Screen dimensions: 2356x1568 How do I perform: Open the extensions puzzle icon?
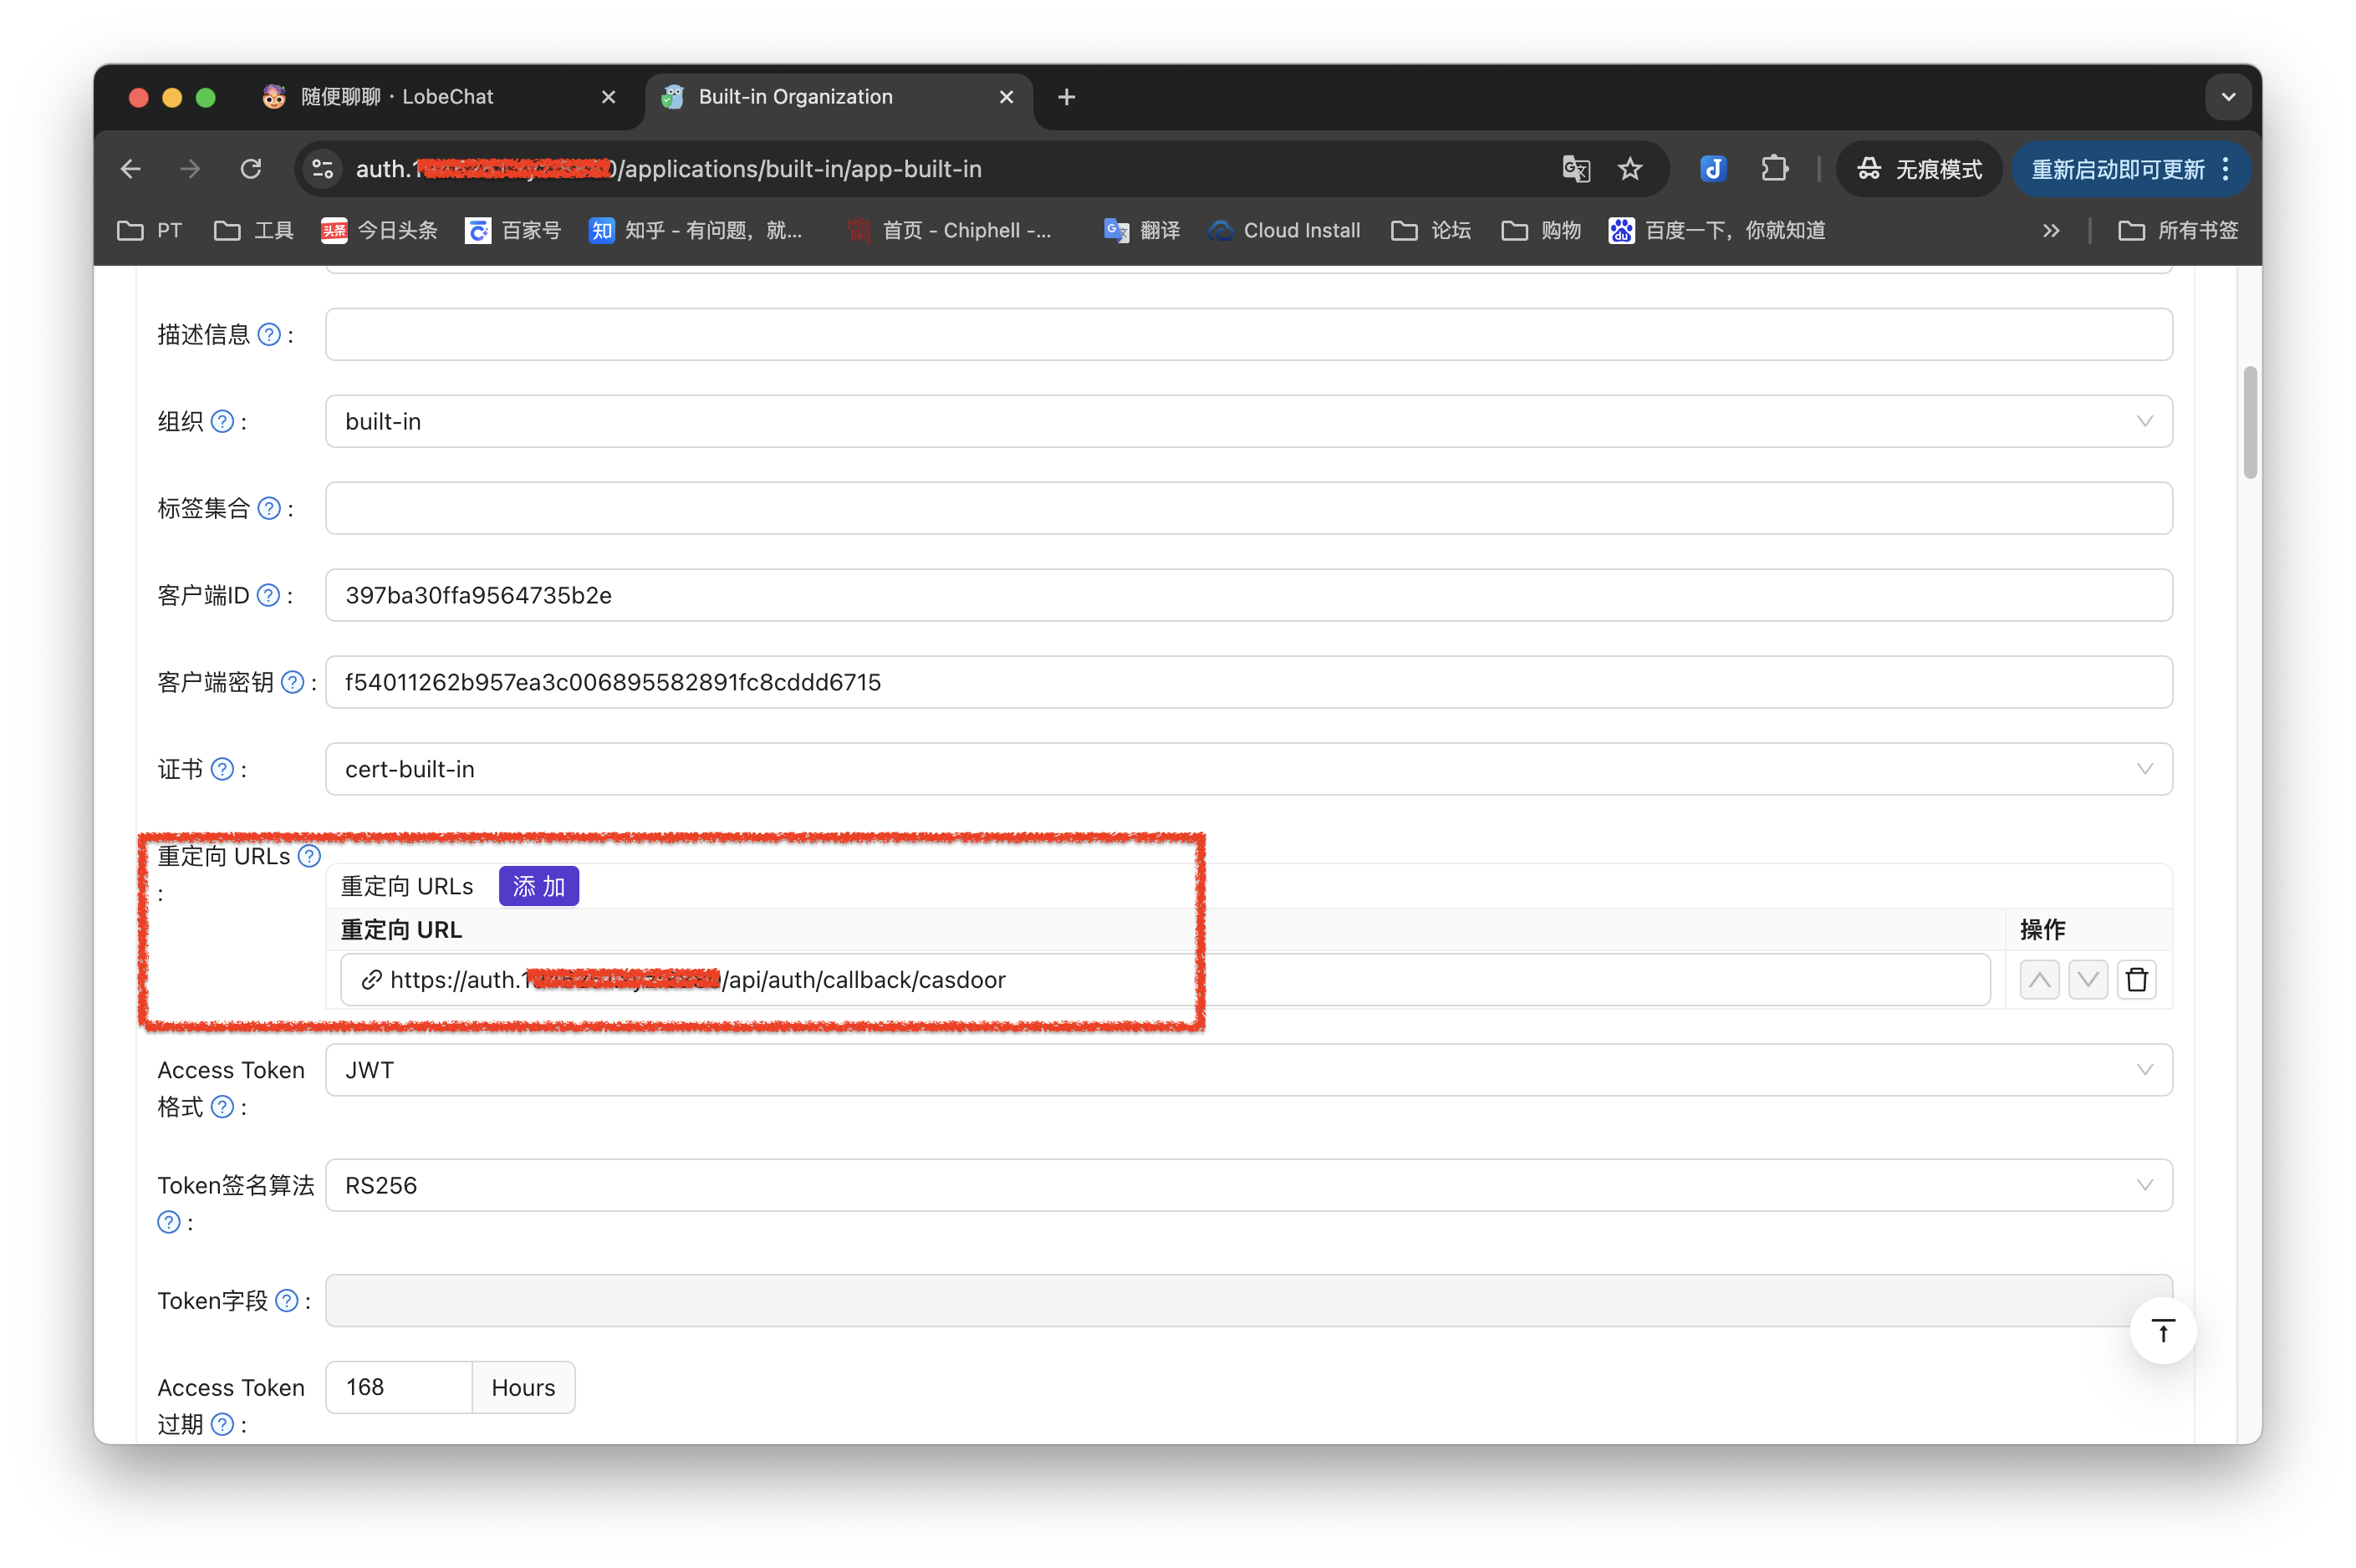click(x=1774, y=169)
